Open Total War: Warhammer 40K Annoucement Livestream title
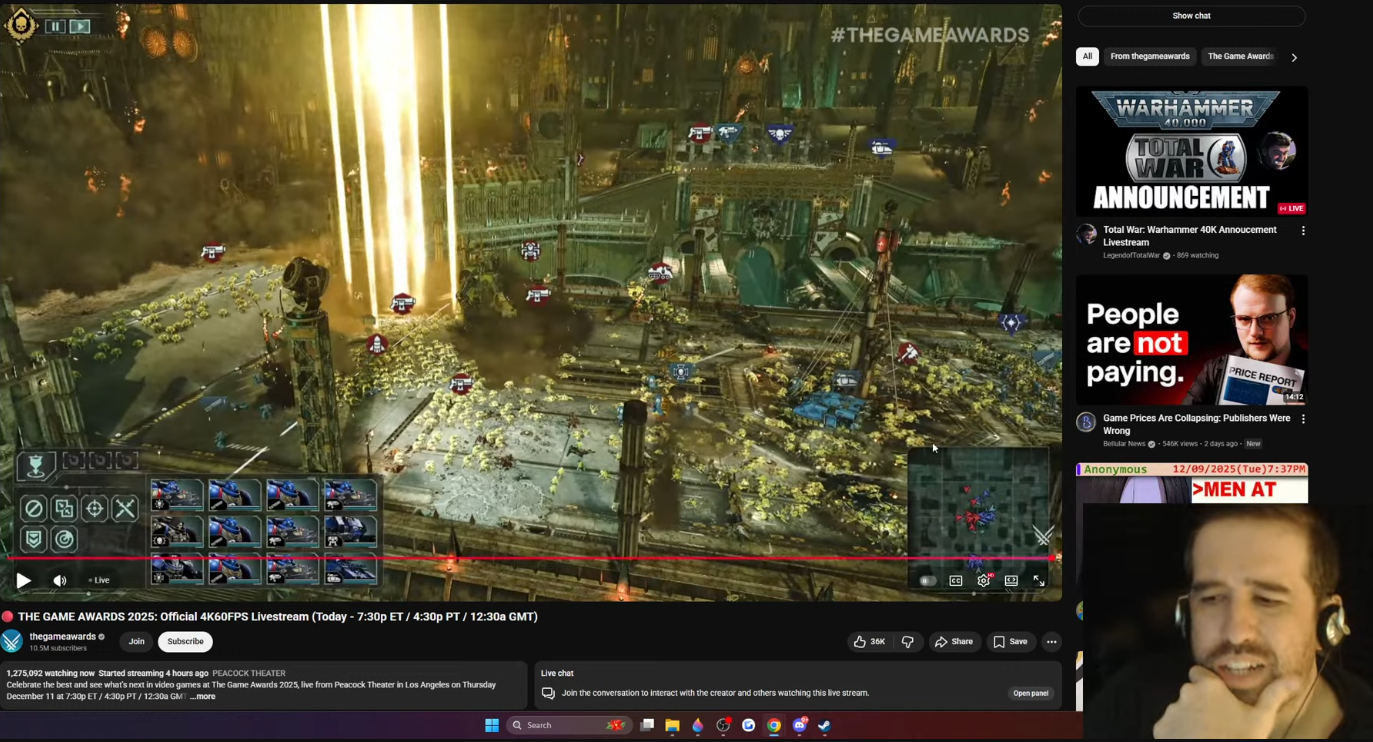The width and height of the screenshot is (1373, 742). click(x=1190, y=236)
